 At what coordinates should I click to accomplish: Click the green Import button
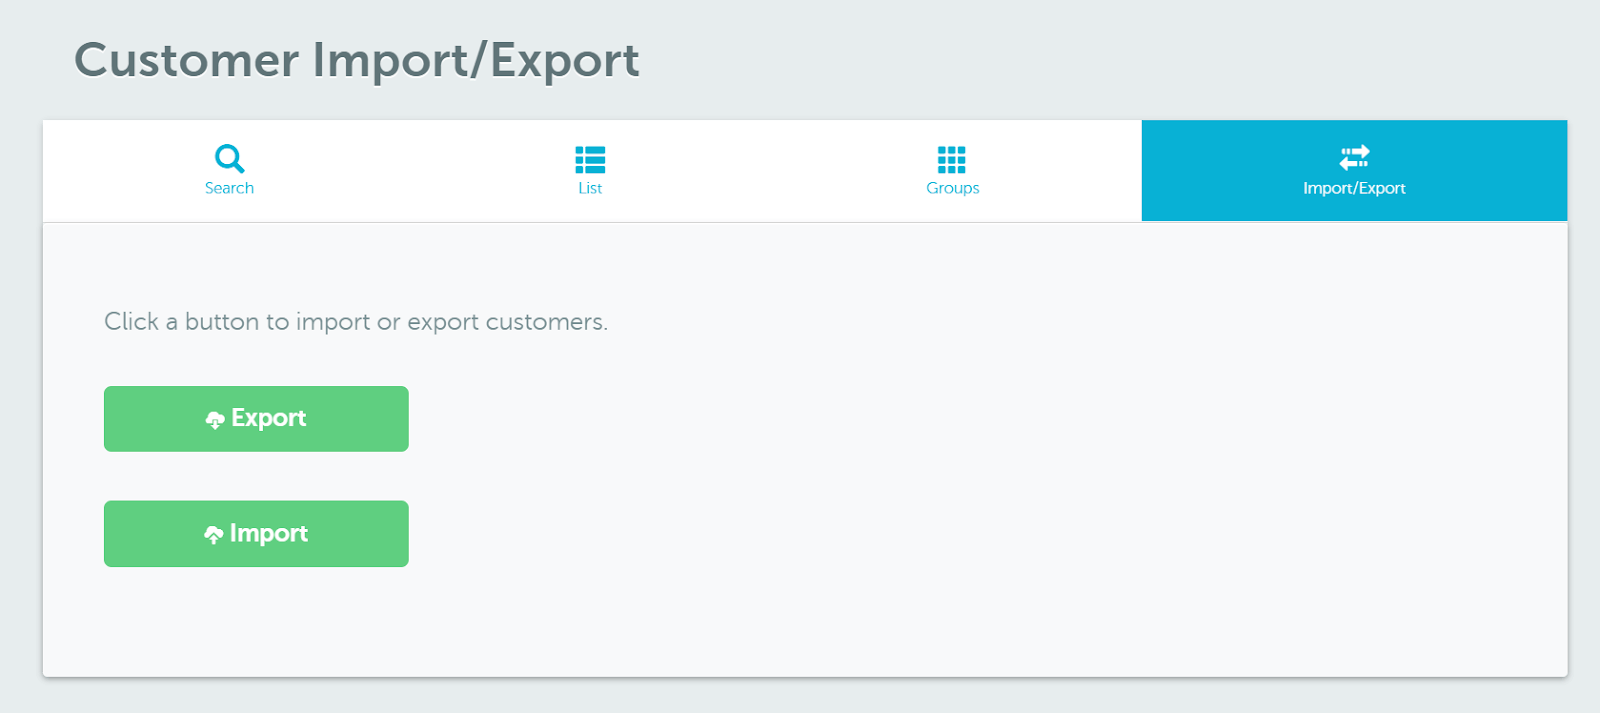(x=256, y=534)
